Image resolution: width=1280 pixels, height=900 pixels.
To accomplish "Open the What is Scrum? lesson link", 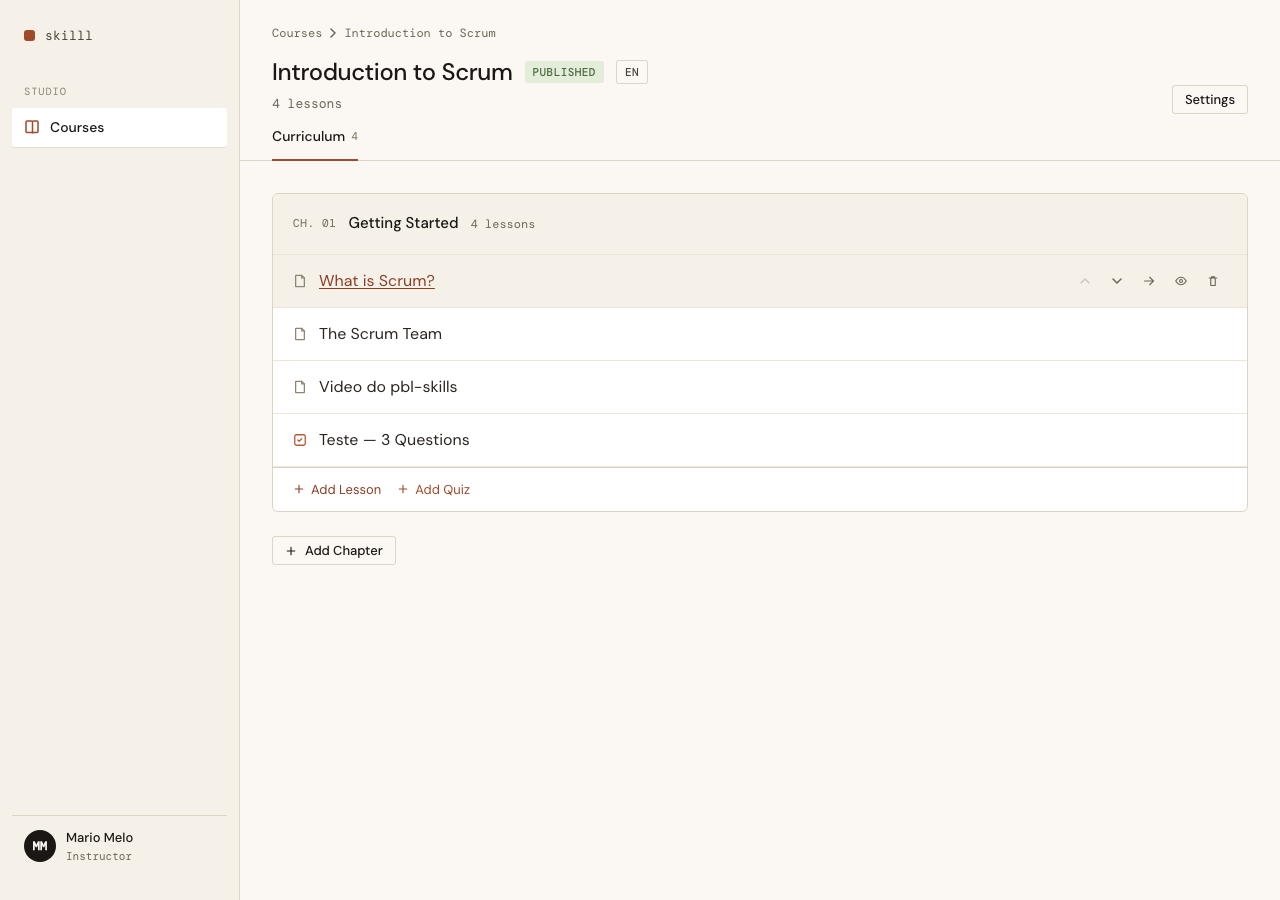I will tap(377, 281).
